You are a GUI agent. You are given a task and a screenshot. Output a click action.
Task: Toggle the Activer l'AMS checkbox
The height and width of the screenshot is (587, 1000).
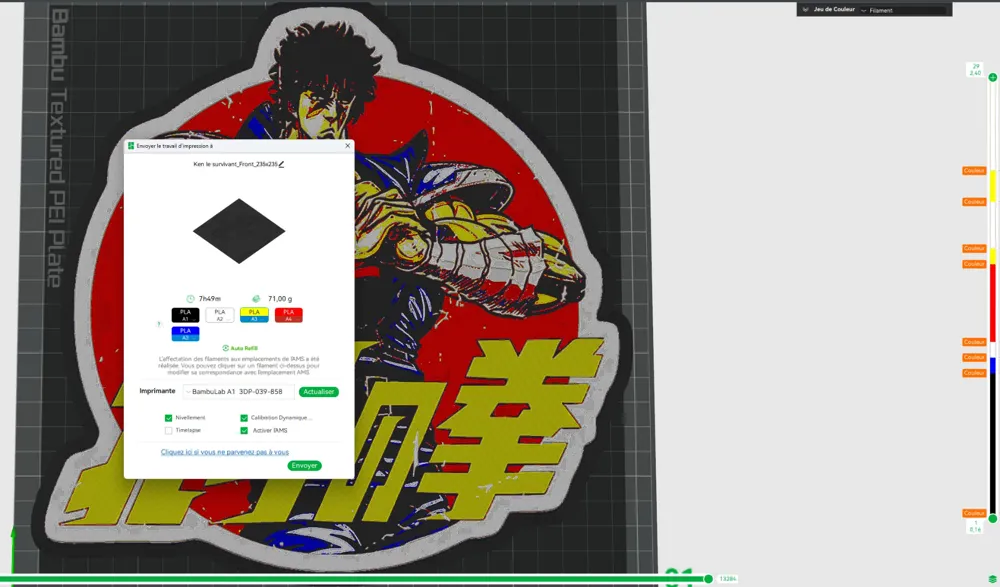point(244,431)
